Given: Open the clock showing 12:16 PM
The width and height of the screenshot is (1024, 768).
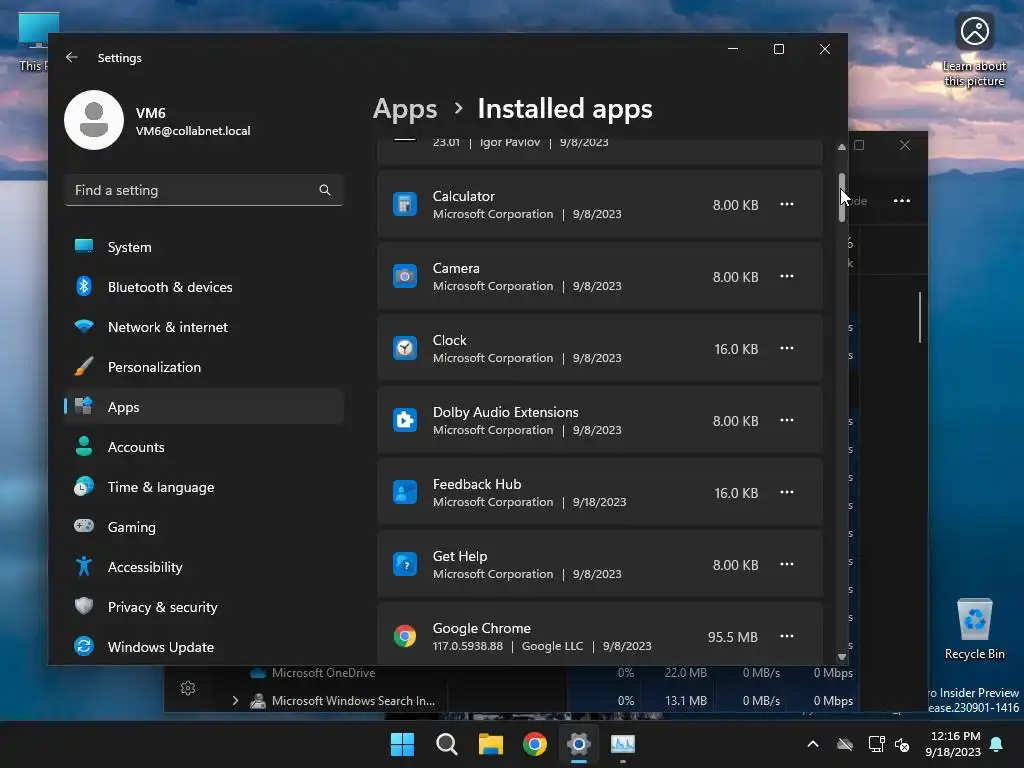Looking at the screenshot, I should coord(953,744).
